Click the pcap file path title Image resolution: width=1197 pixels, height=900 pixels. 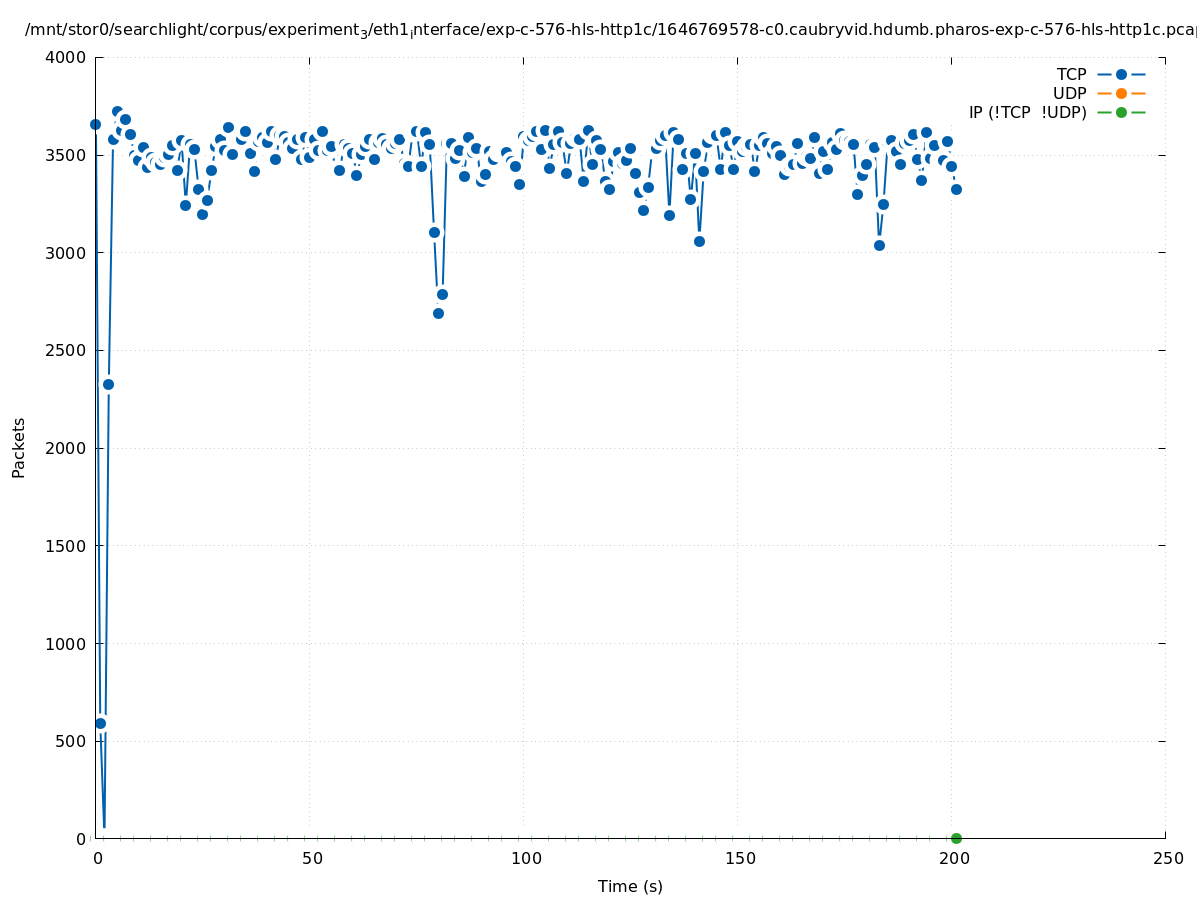(x=610, y=30)
